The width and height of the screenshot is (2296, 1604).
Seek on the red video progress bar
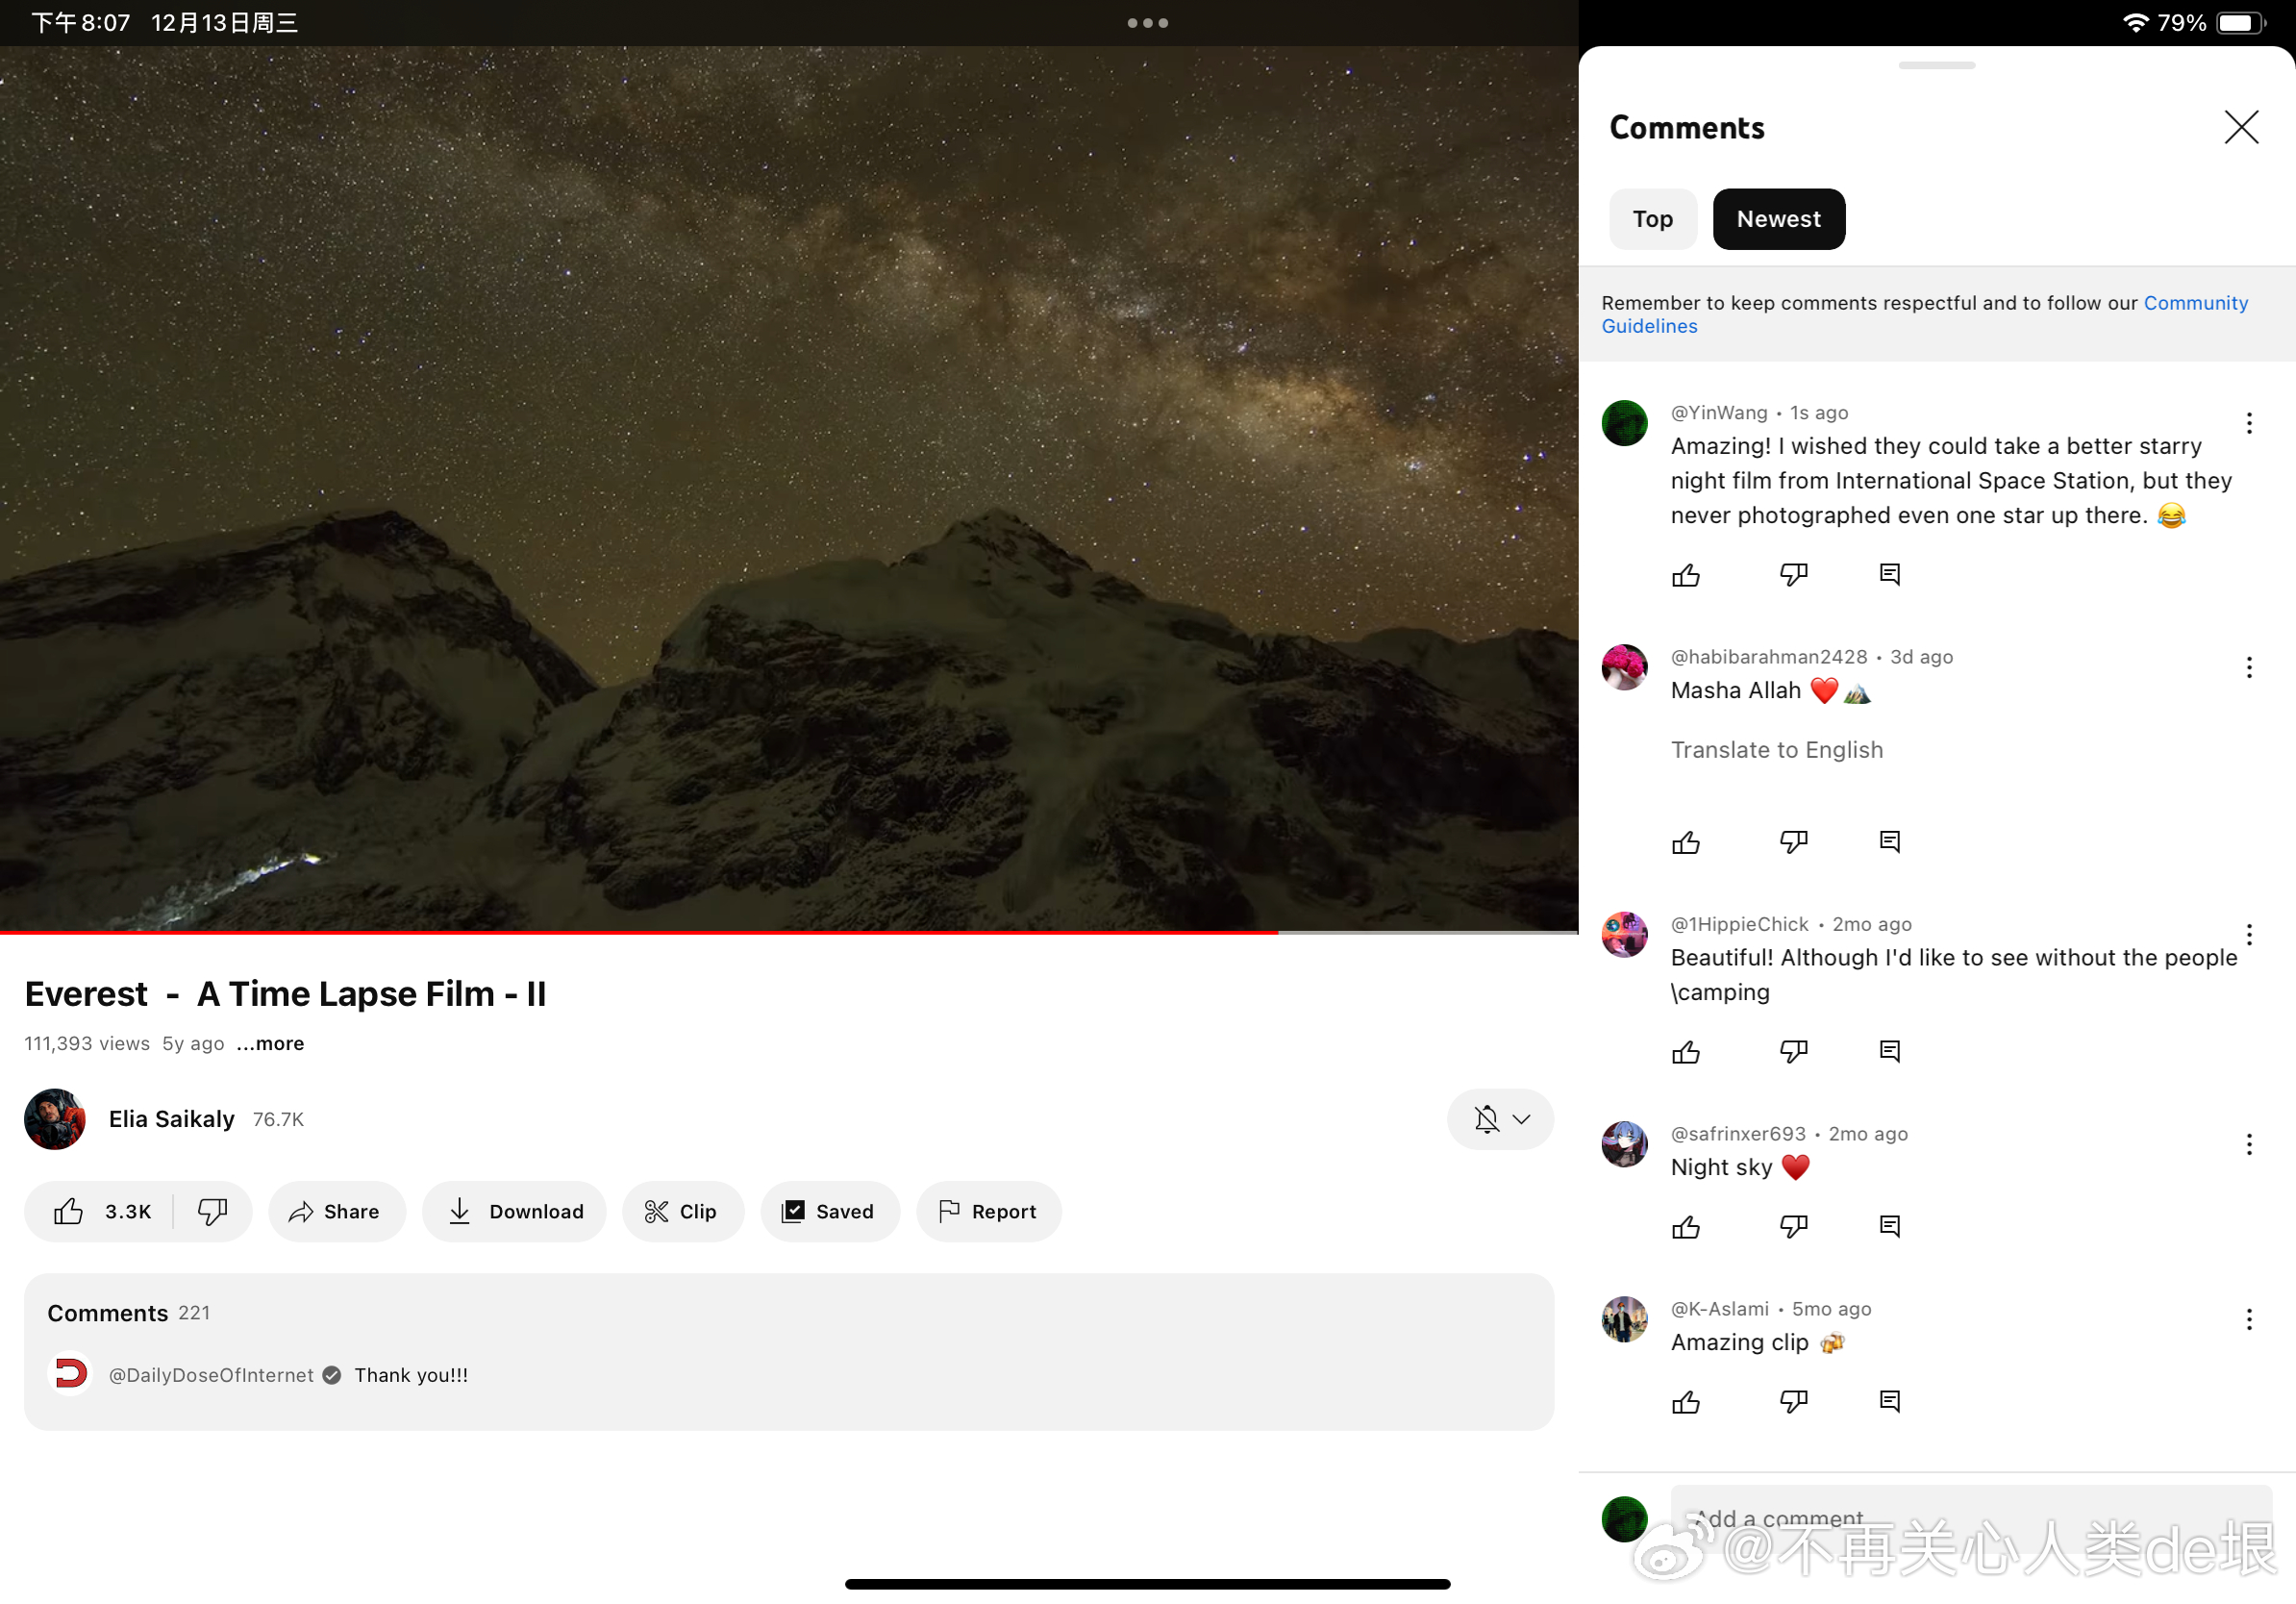[640, 932]
